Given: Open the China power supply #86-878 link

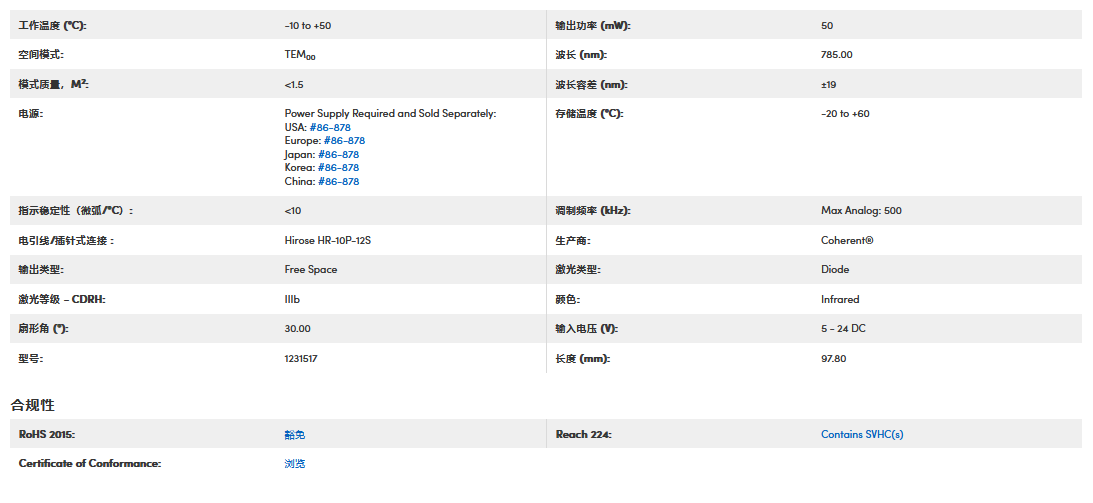Looking at the screenshot, I should (x=338, y=182).
